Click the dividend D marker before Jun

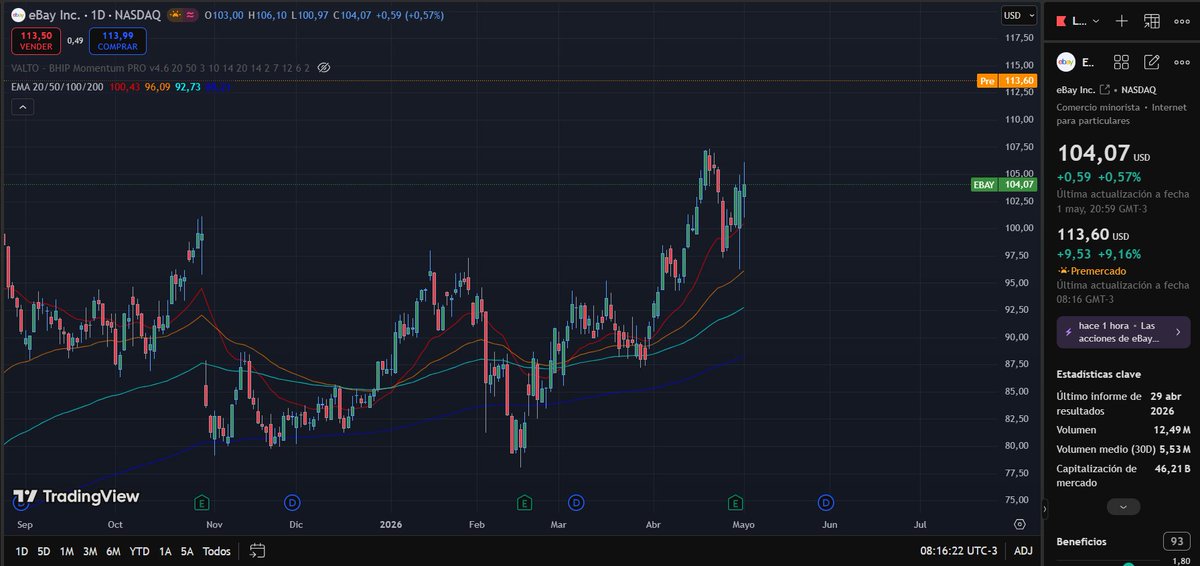point(826,501)
